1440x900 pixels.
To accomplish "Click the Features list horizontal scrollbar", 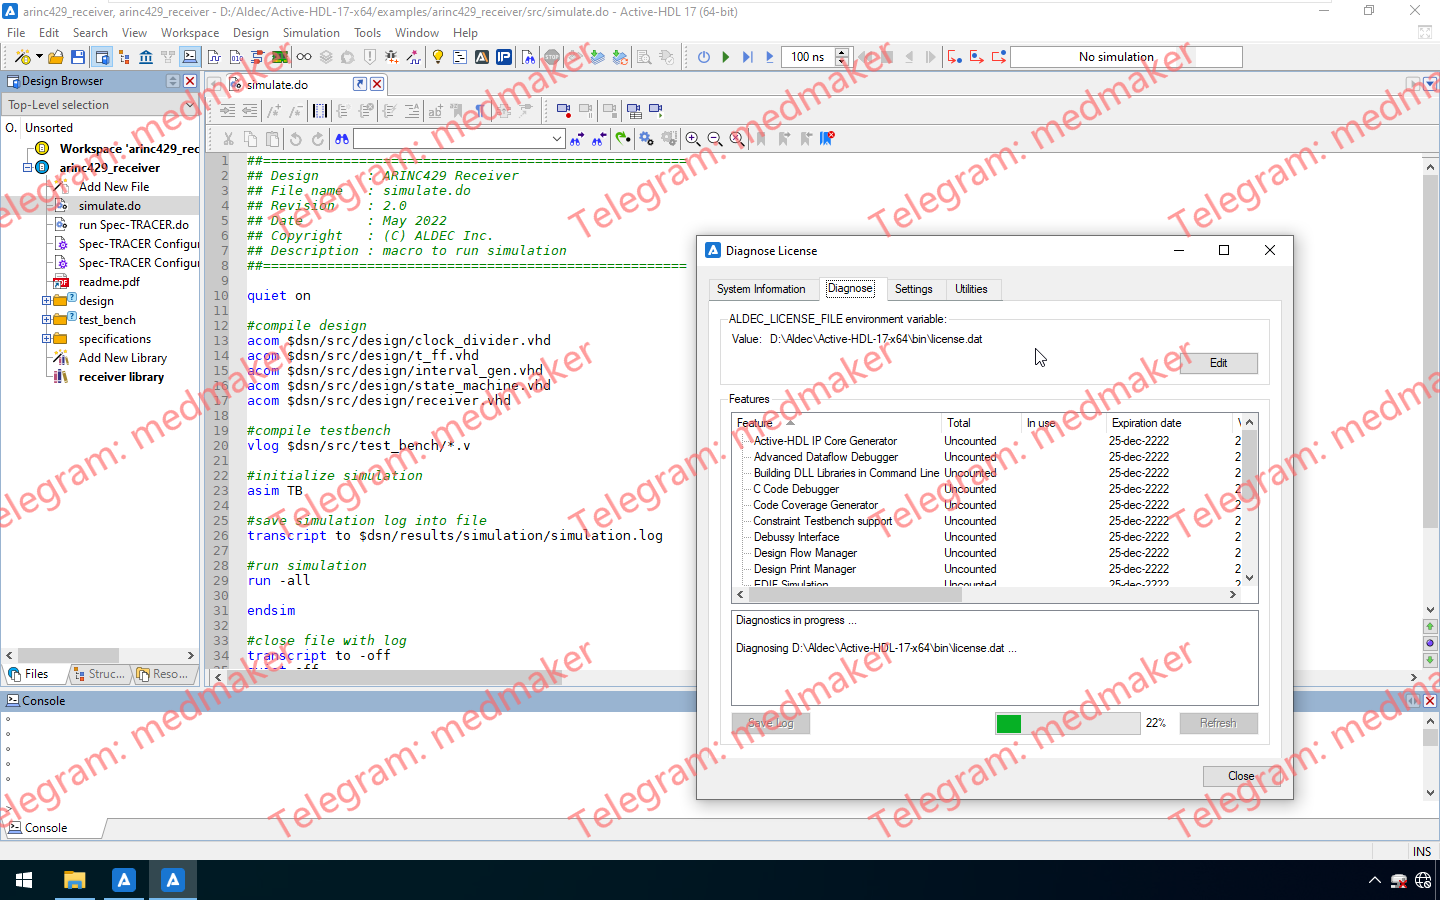I will pos(986,594).
